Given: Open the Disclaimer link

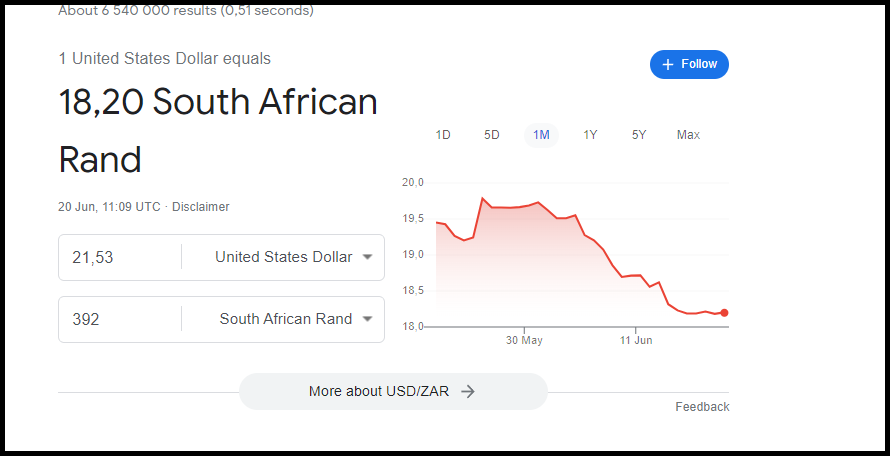Looking at the screenshot, I should tap(200, 207).
